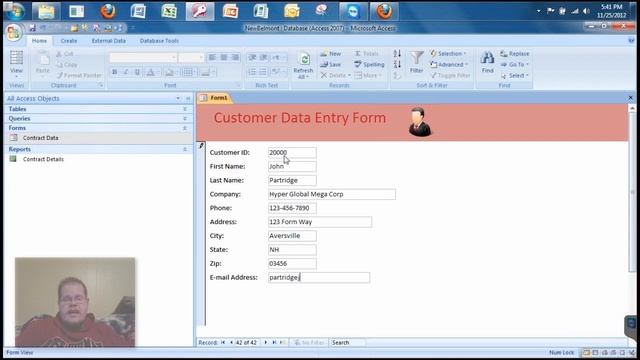Image resolution: width=640 pixels, height=360 pixels.
Task: Collapse the Forms group
Action: tap(184, 128)
